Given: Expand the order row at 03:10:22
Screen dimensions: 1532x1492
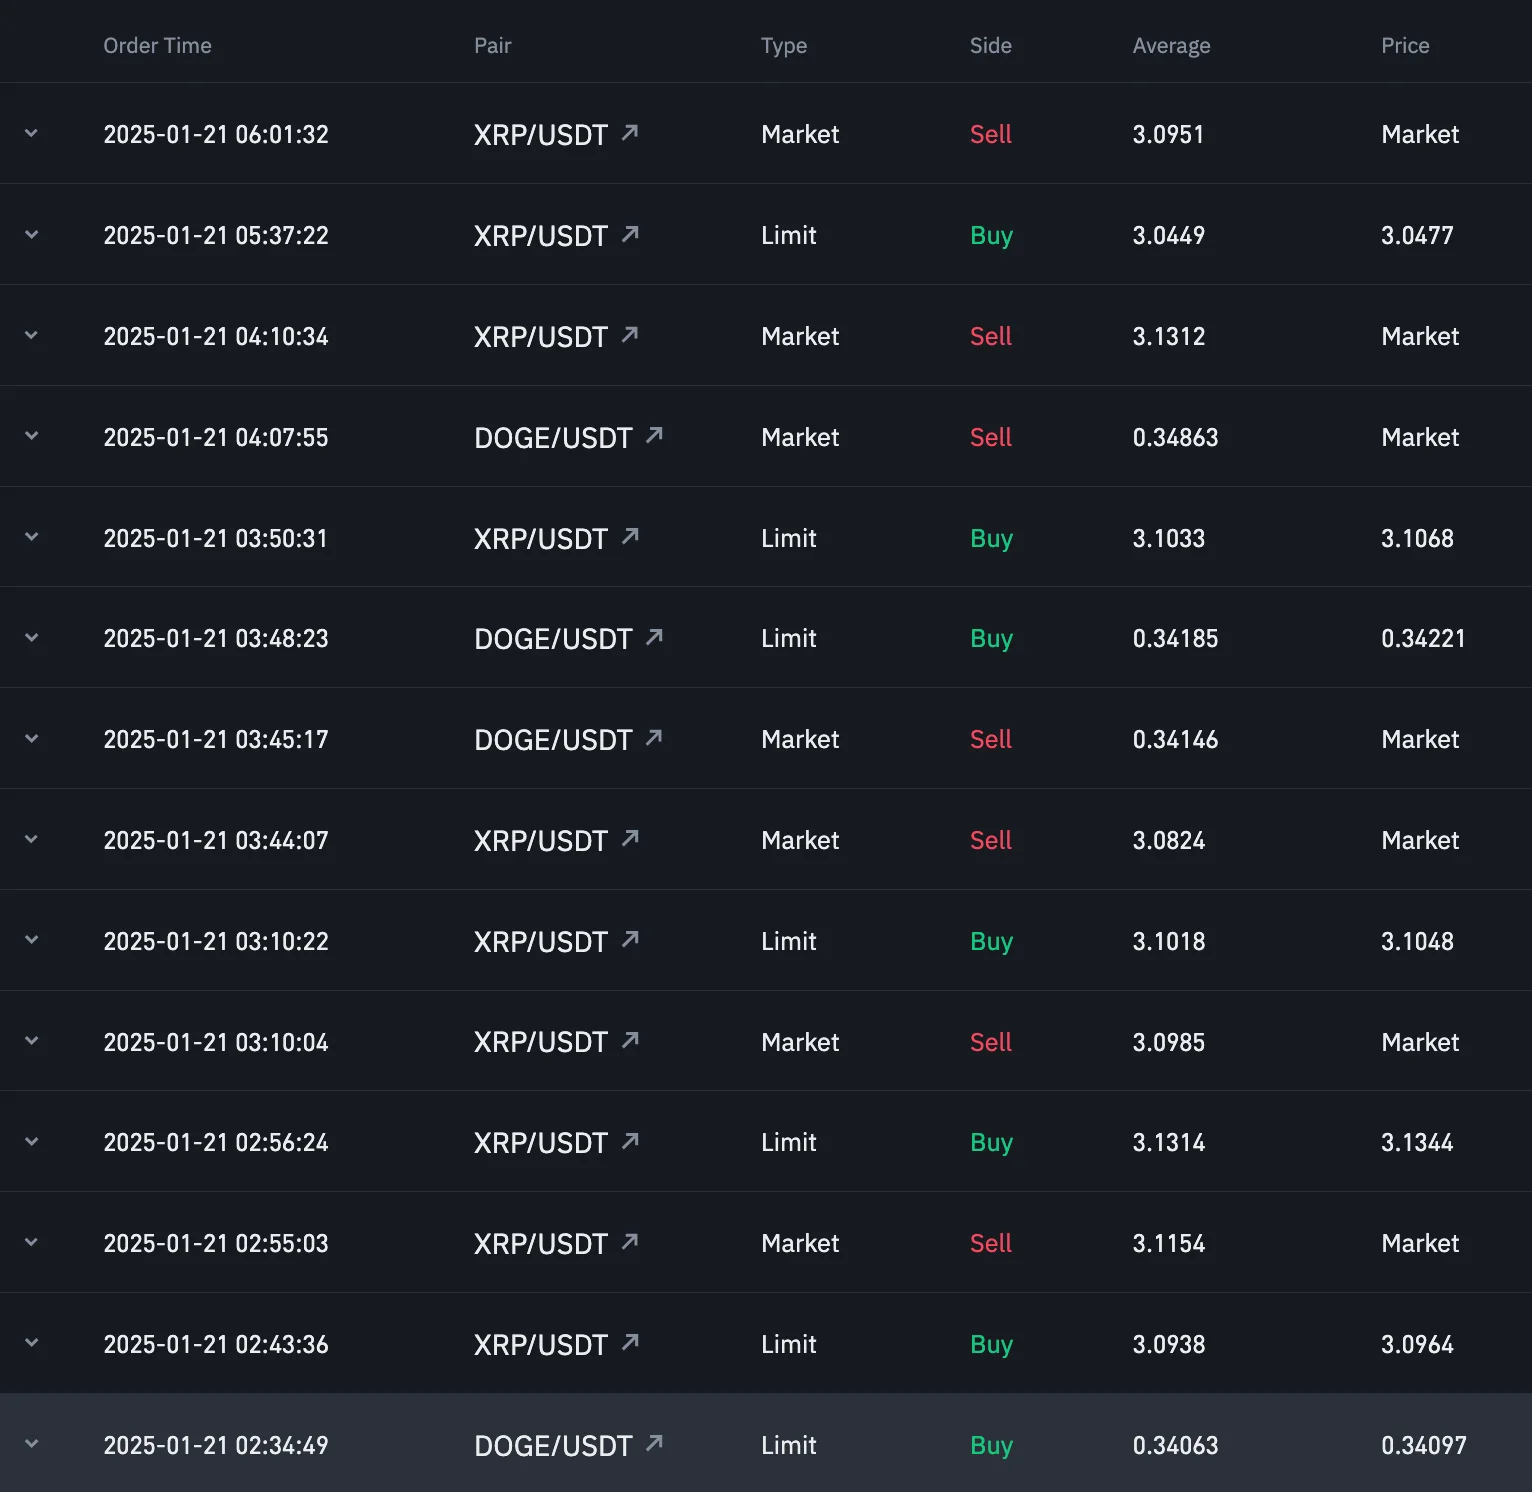Looking at the screenshot, I should (31, 940).
